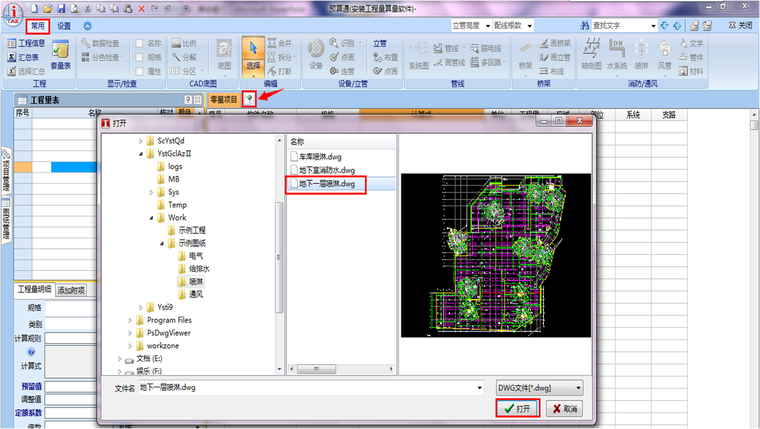
Task: Activate the 选择 selection arrow tool
Action: 253,56
